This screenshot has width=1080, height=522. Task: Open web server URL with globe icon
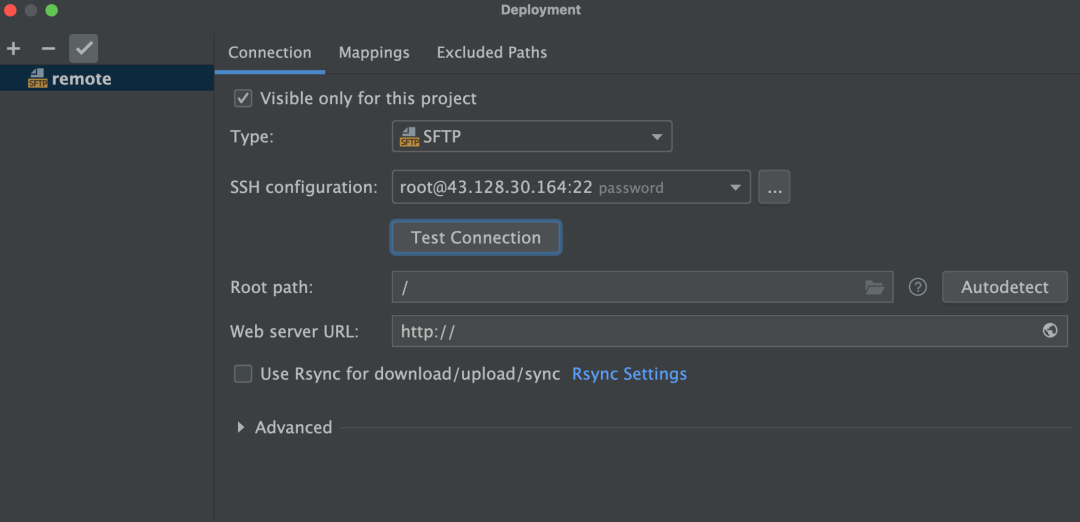[1050, 331]
